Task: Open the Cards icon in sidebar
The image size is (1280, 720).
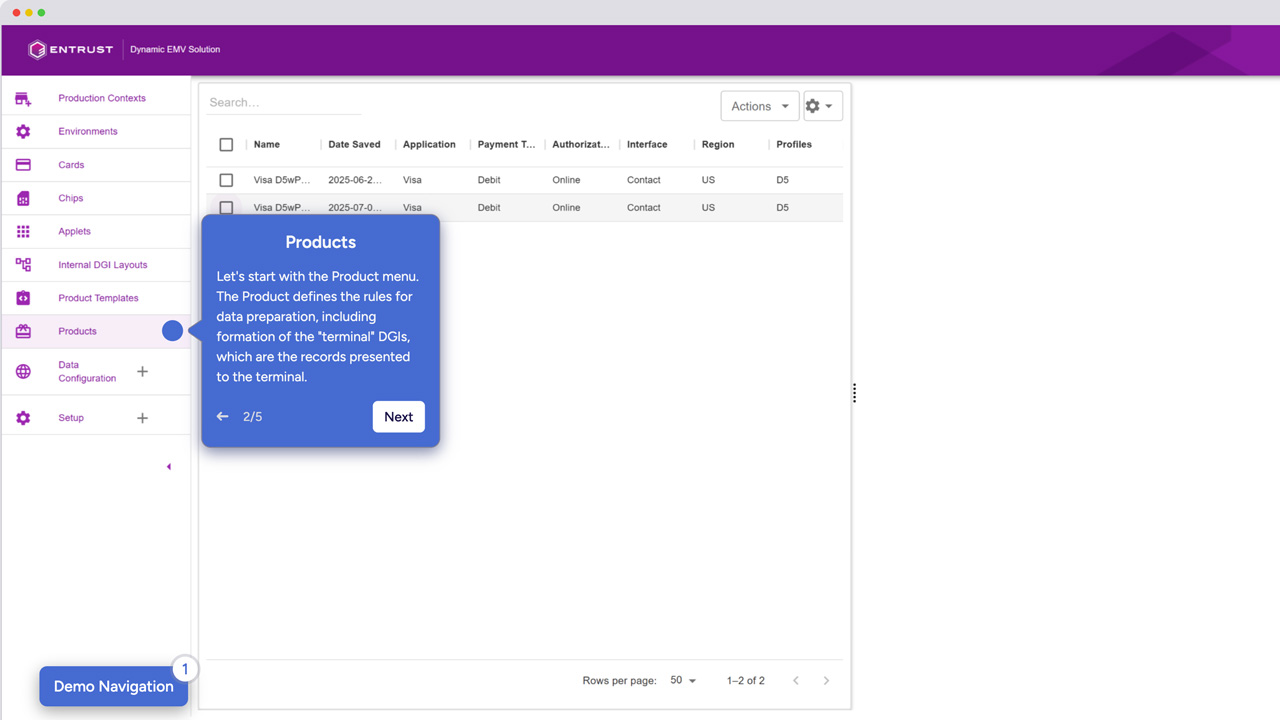Action: [23, 165]
